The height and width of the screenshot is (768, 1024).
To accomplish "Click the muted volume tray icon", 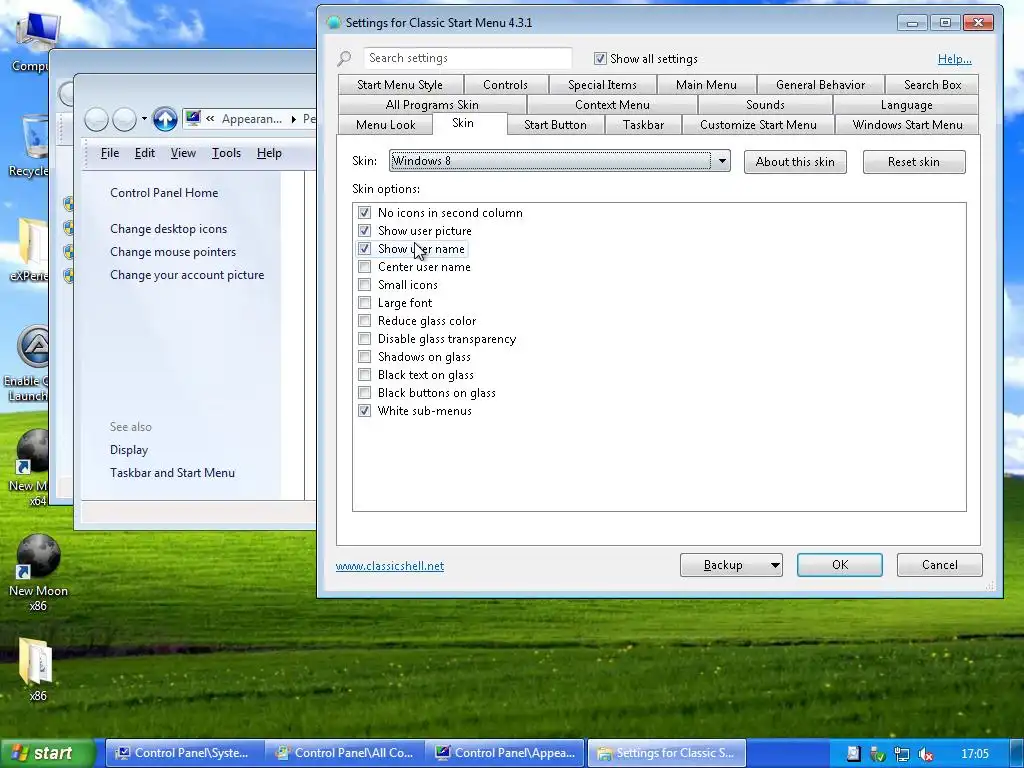I will coord(925,754).
